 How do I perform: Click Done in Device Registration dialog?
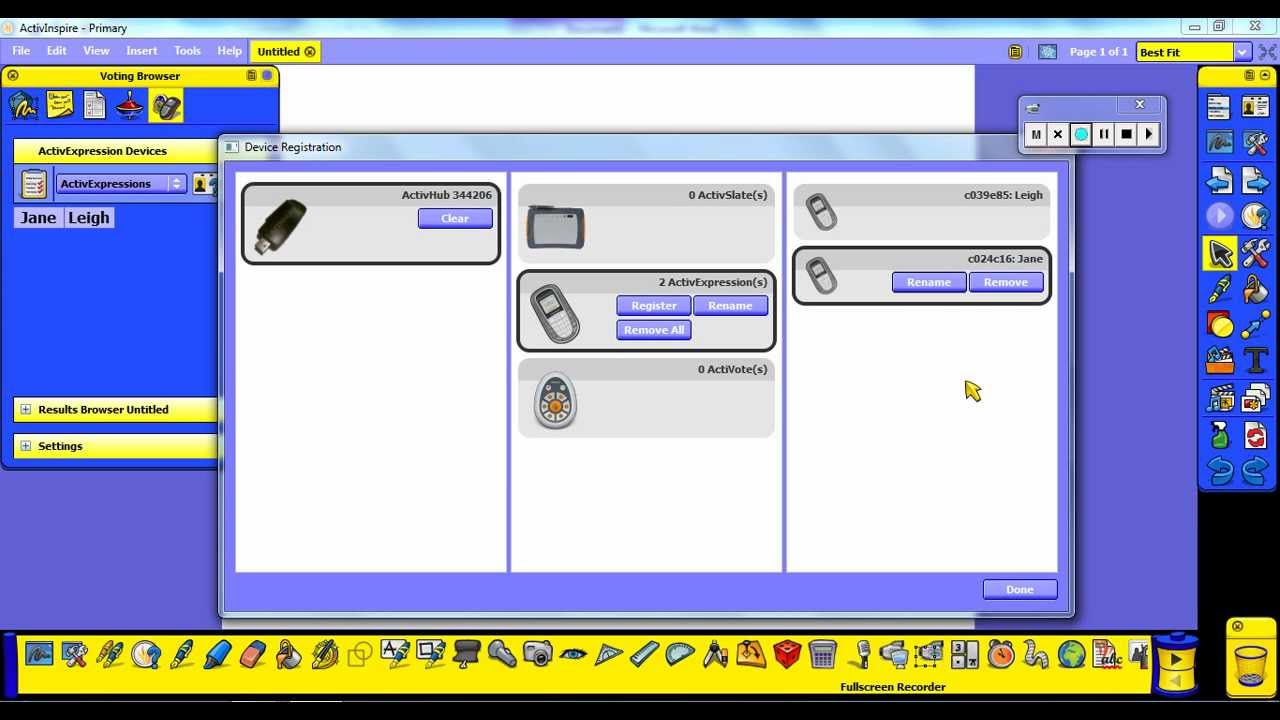point(1020,589)
